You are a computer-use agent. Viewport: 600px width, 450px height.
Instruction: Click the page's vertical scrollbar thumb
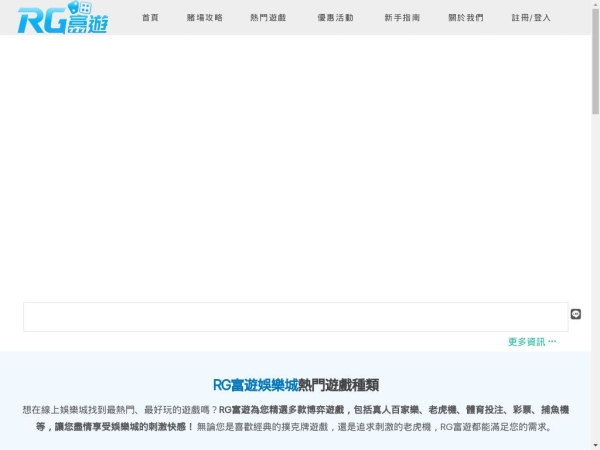pyautogui.click(x=595, y=61)
